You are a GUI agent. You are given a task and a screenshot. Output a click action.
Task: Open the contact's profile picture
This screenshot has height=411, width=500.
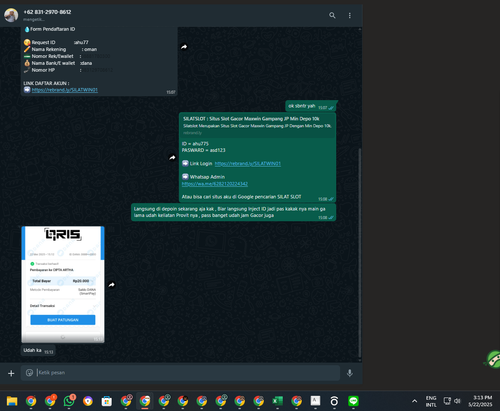(11, 15)
